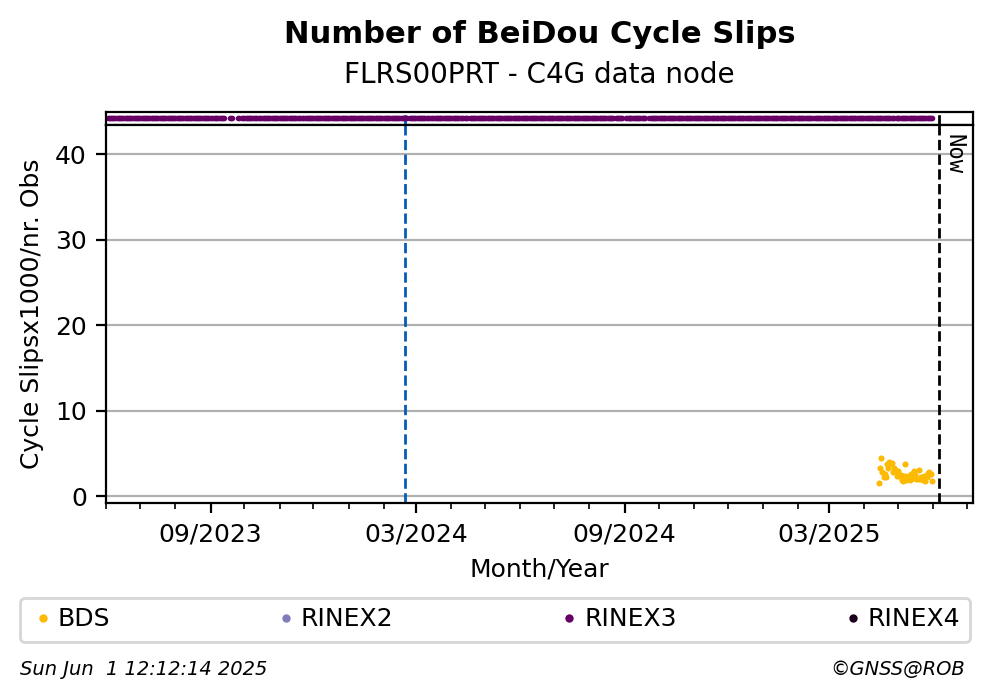Click the black dashed Now line
The image size is (993, 699).
939,310
